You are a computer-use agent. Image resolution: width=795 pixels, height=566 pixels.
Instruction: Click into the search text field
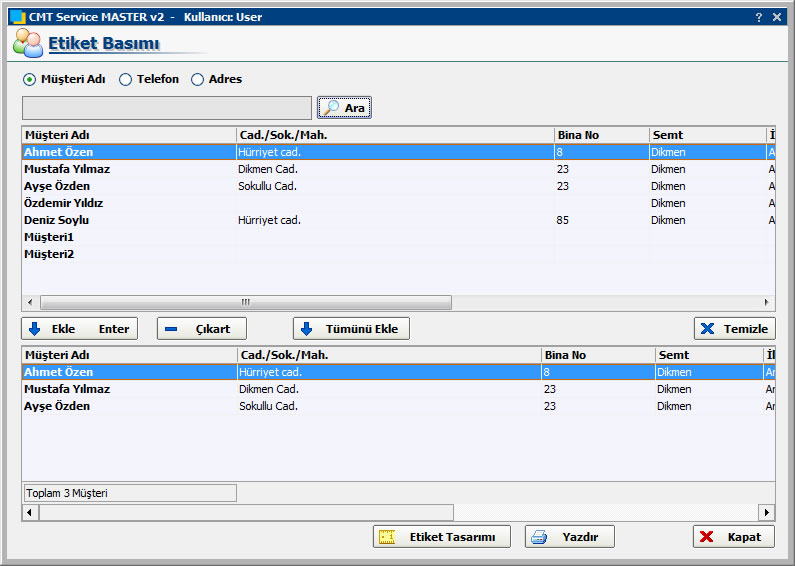[166, 108]
